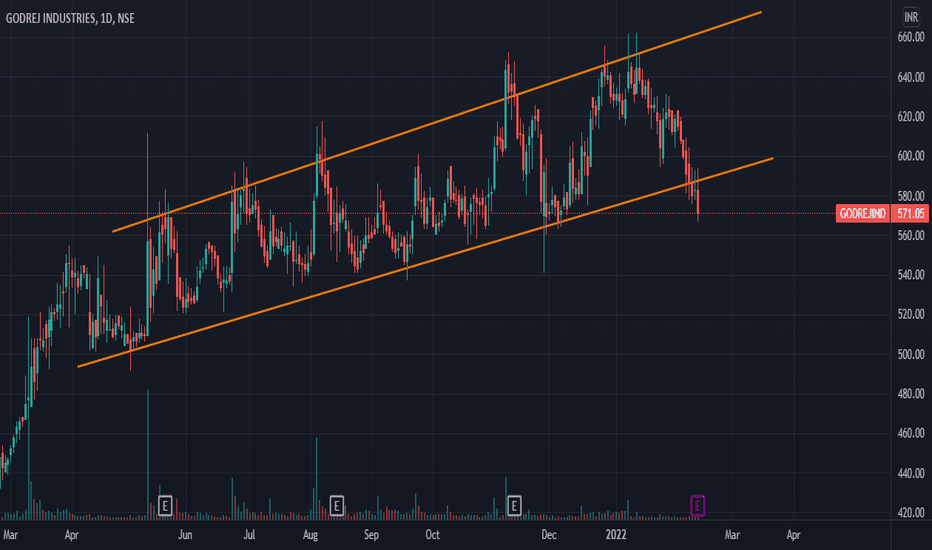Click the purple upcoming earnings marker
Viewport: 932px width, 550px height.
pyautogui.click(x=697, y=506)
